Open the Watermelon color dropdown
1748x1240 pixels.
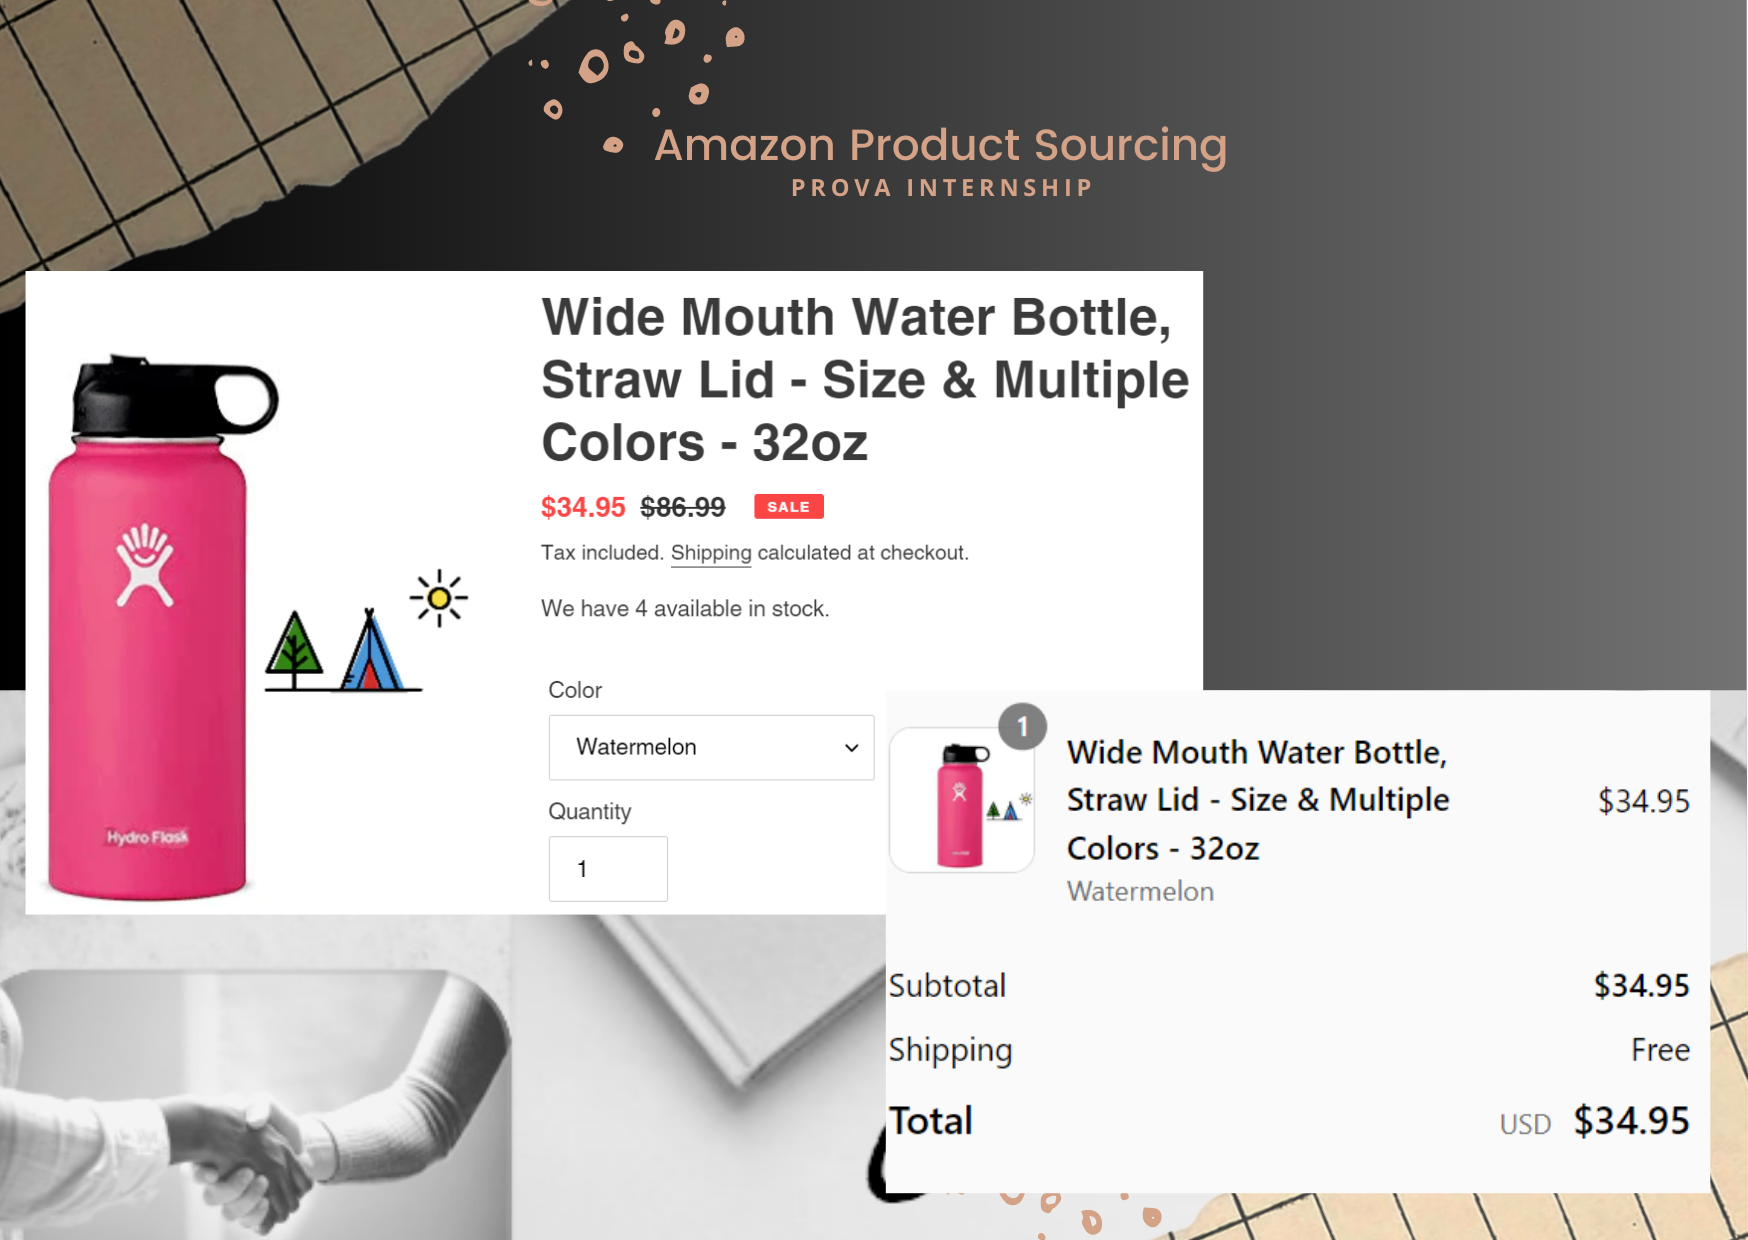711,747
